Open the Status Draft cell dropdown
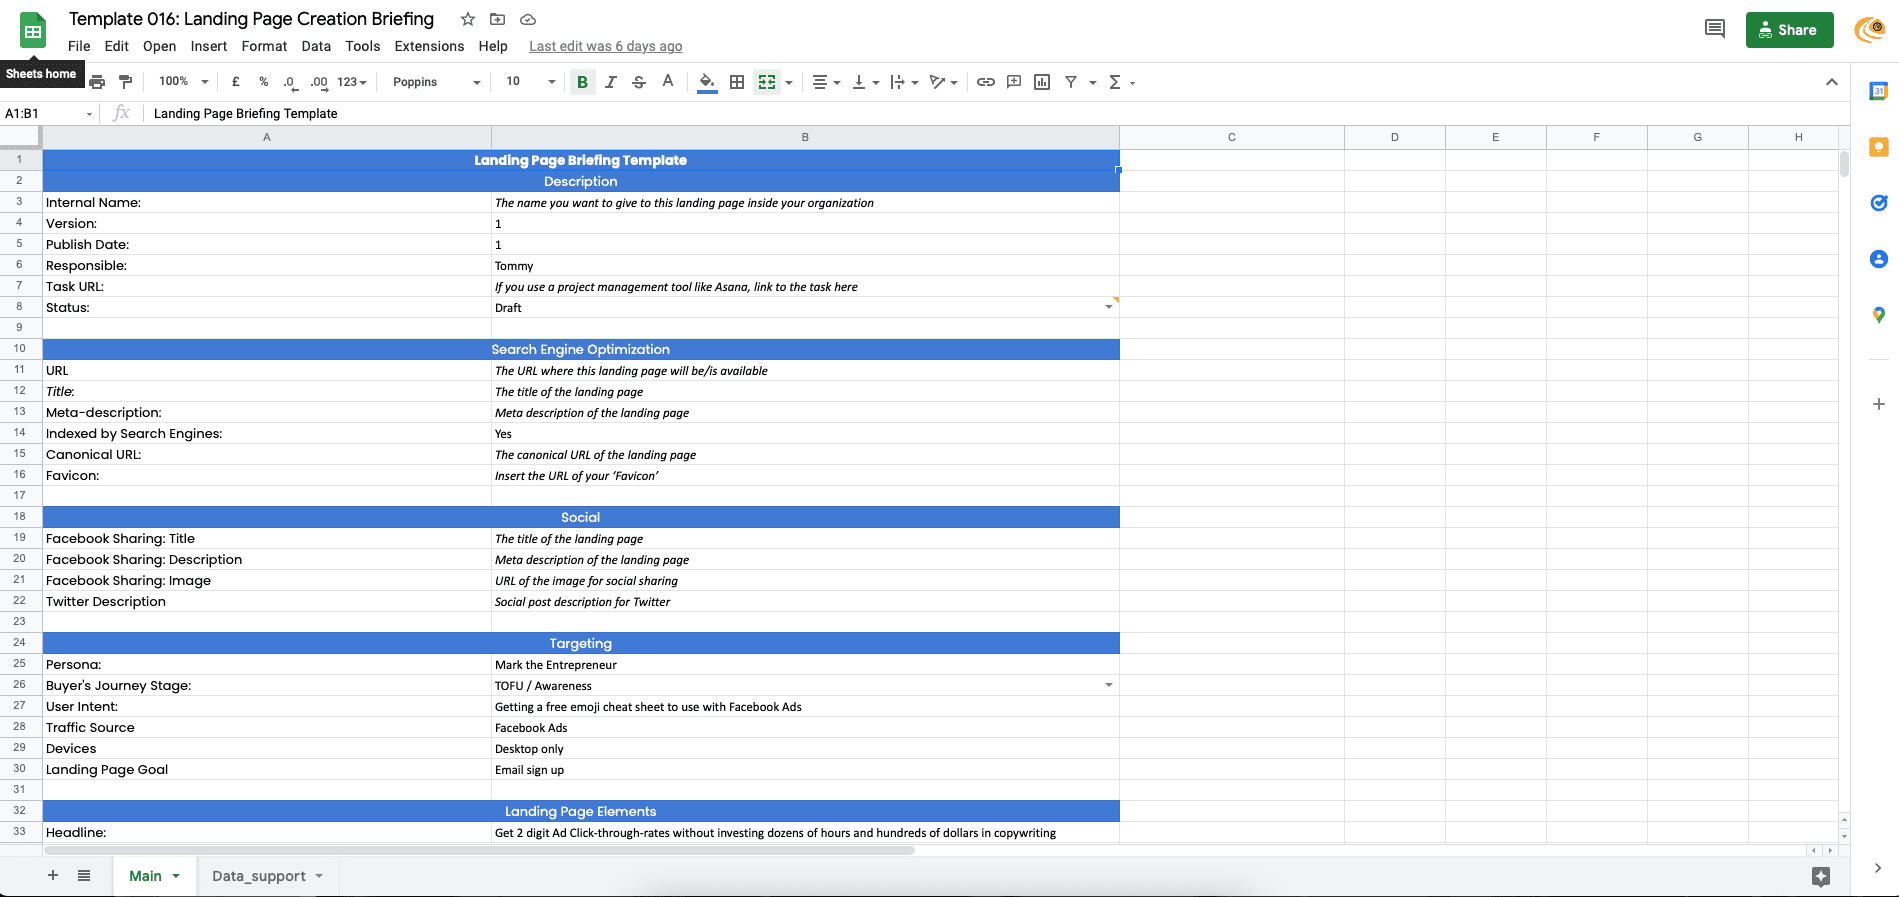Image resolution: width=1899 pixels, height=897 pixels. coord(1109,307)
